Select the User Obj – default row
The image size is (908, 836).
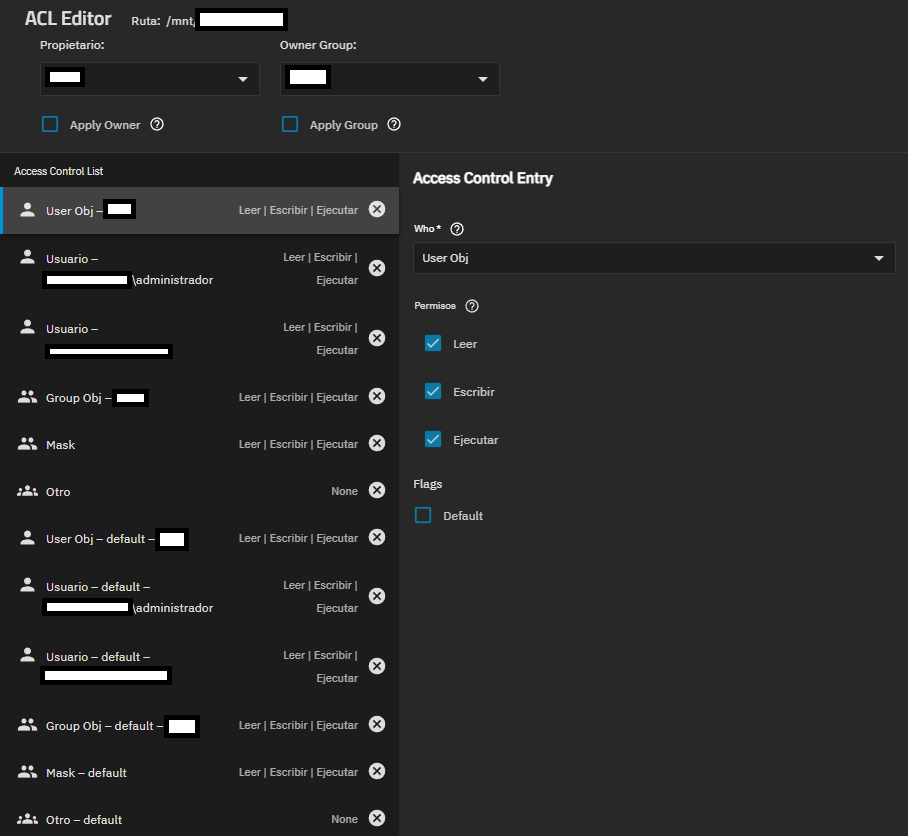(x=200, y=538)
